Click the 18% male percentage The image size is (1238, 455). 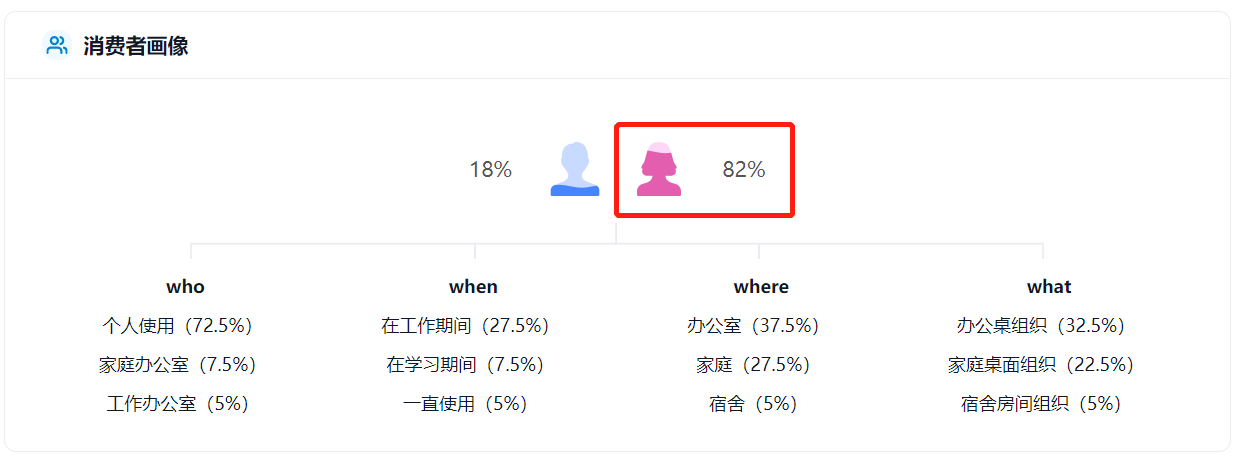pos(490,170)
